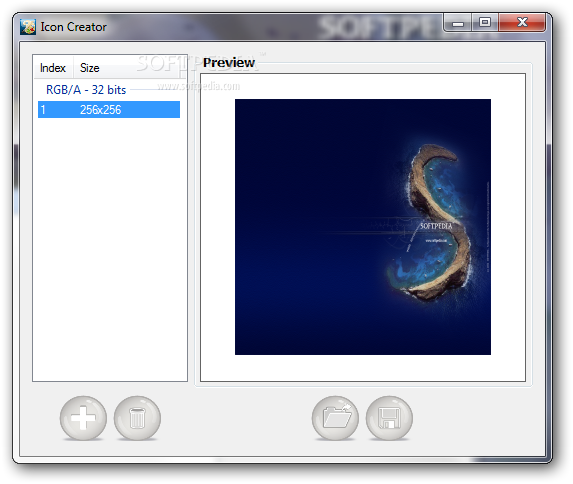Click the Index column header
This screenshot has width=573, height=484.
point(54,68)
